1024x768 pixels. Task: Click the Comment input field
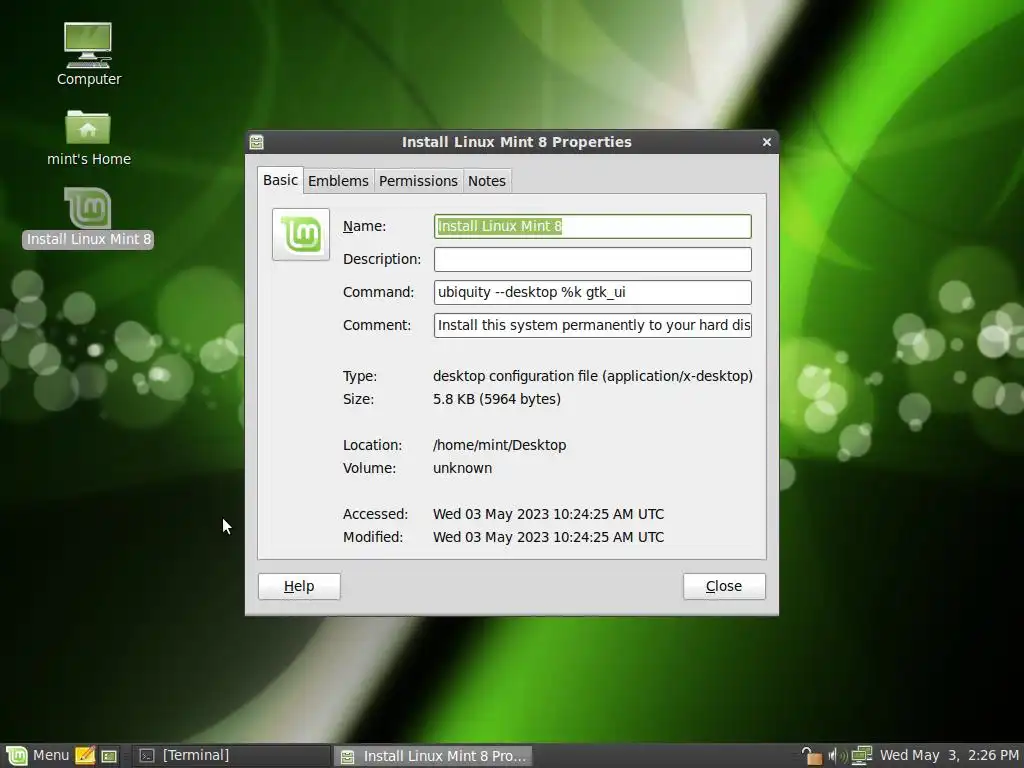(x=592, y=325)
